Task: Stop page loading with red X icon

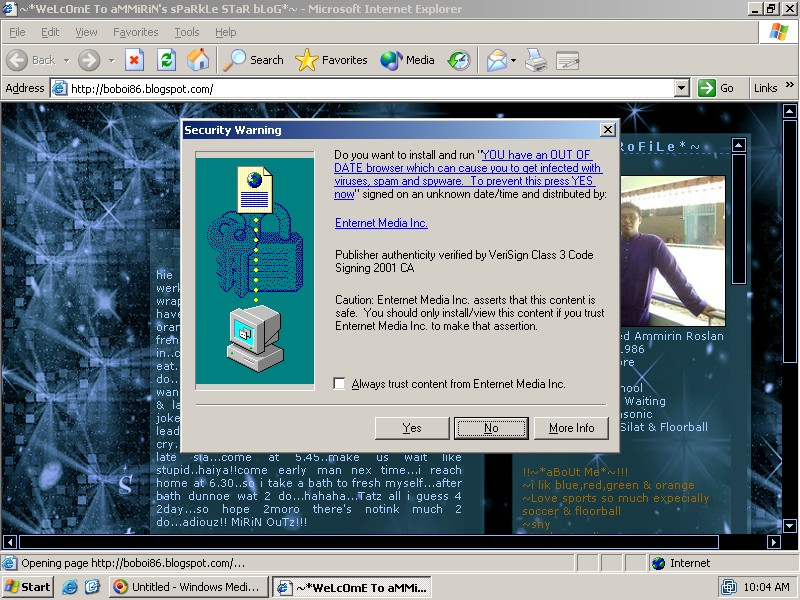Action: [x=134, y=60]
